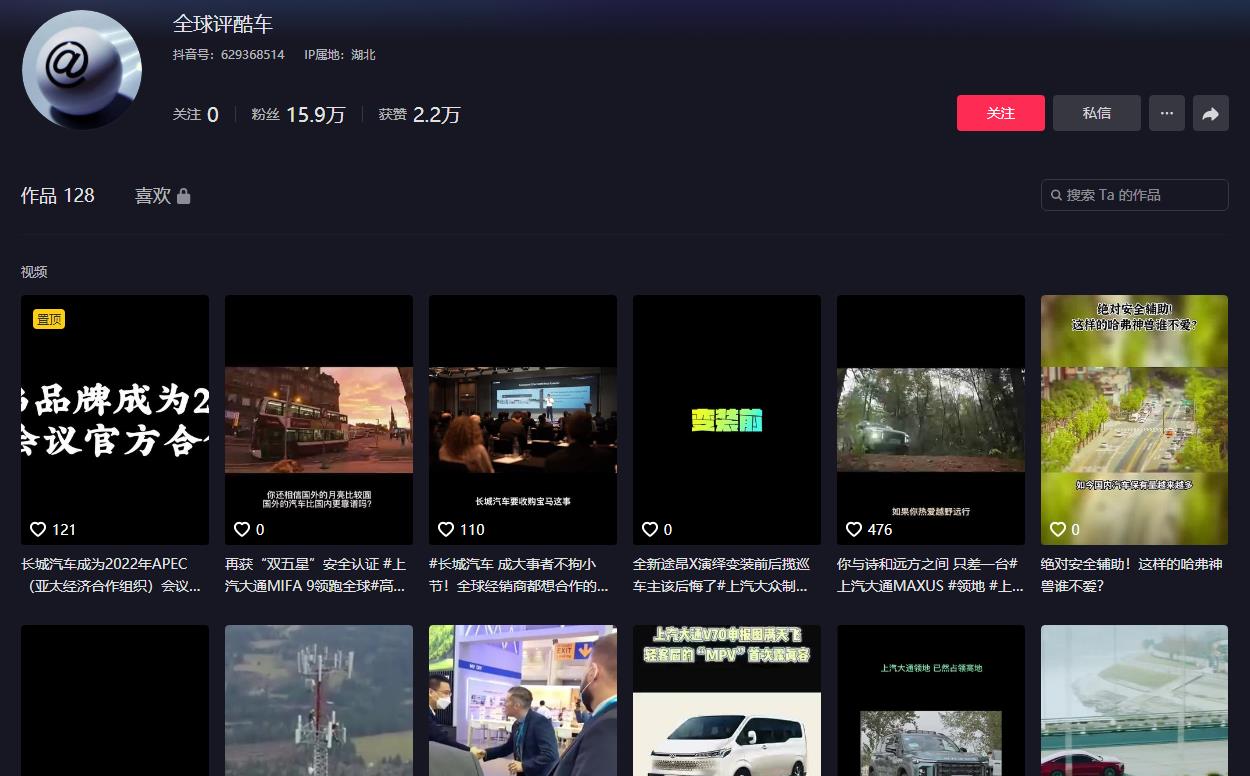Open the 变装前 video thumbnail
The image size is (1250, 776).
(x=727, y=420)
